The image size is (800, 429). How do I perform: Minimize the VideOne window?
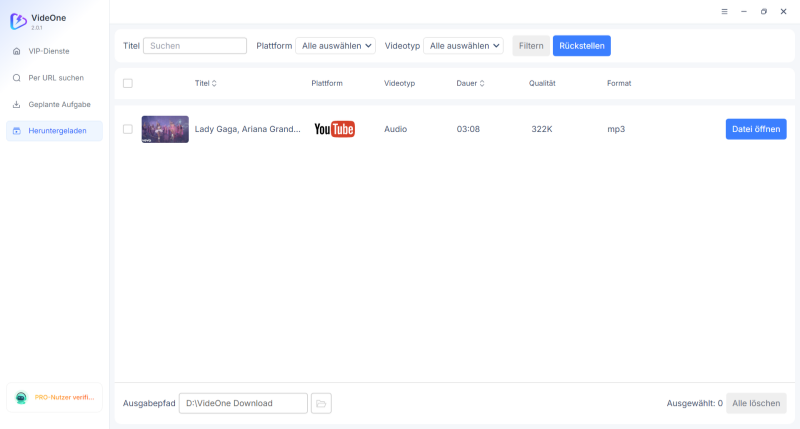[x=744, y=11]
